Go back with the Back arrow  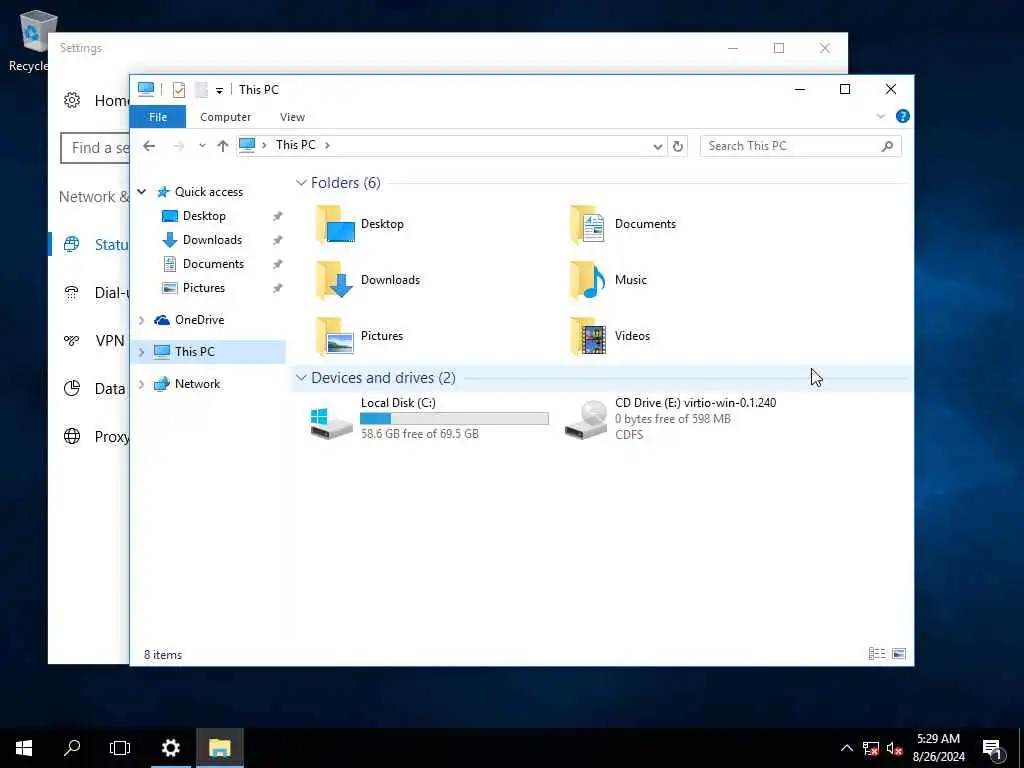pos(149,146)
